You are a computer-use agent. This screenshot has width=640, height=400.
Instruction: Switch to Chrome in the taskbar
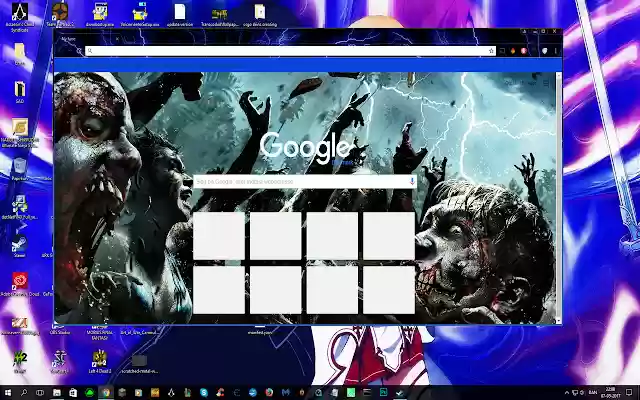point(106,393)
